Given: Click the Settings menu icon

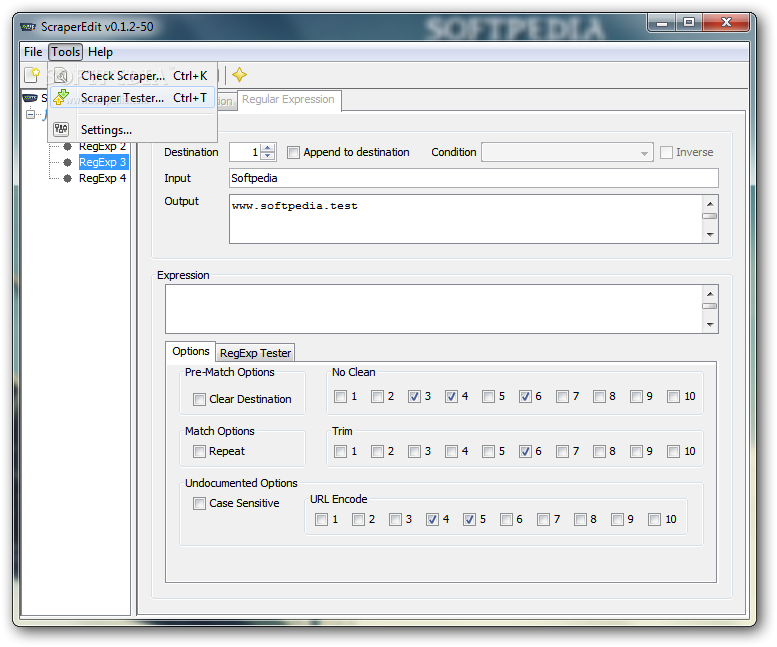Looking at the screenshot, I should (x=61, y=129).
